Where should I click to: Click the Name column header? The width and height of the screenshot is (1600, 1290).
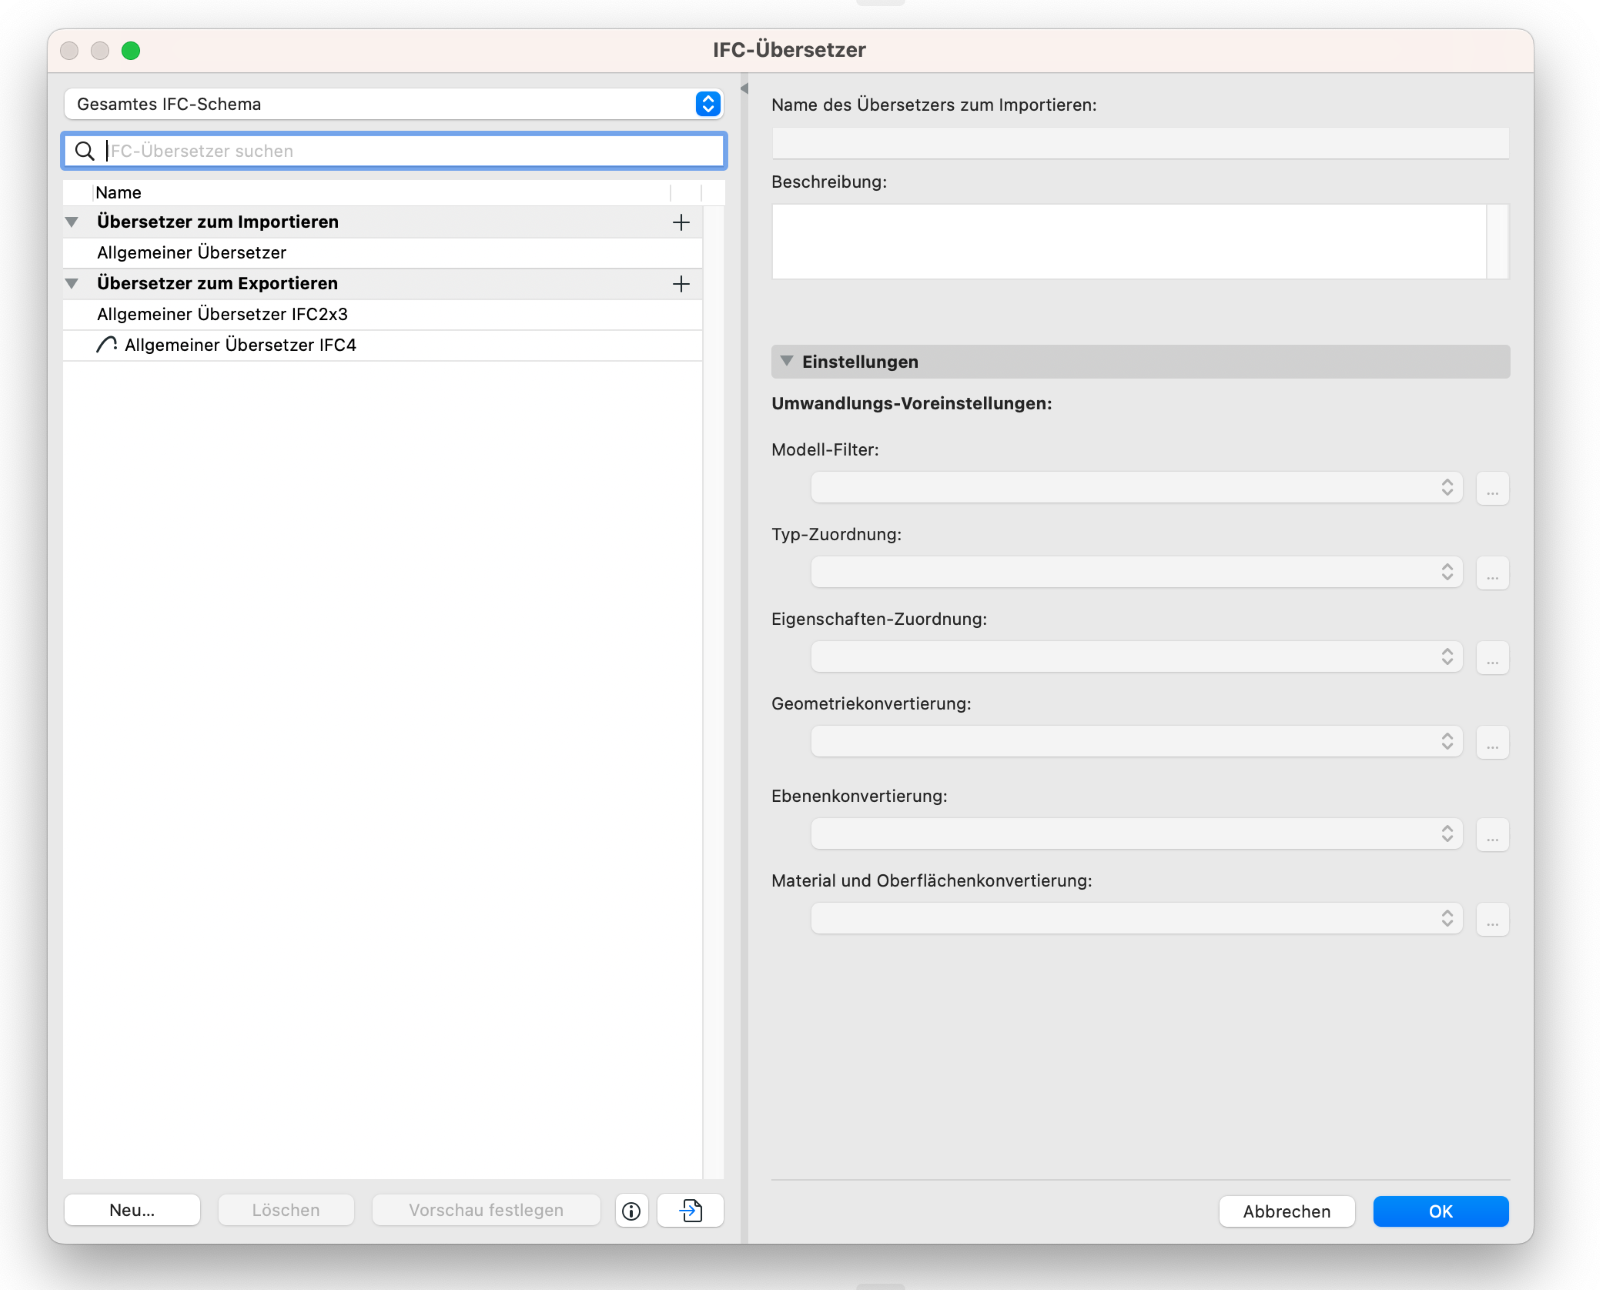tap(381, 193)
